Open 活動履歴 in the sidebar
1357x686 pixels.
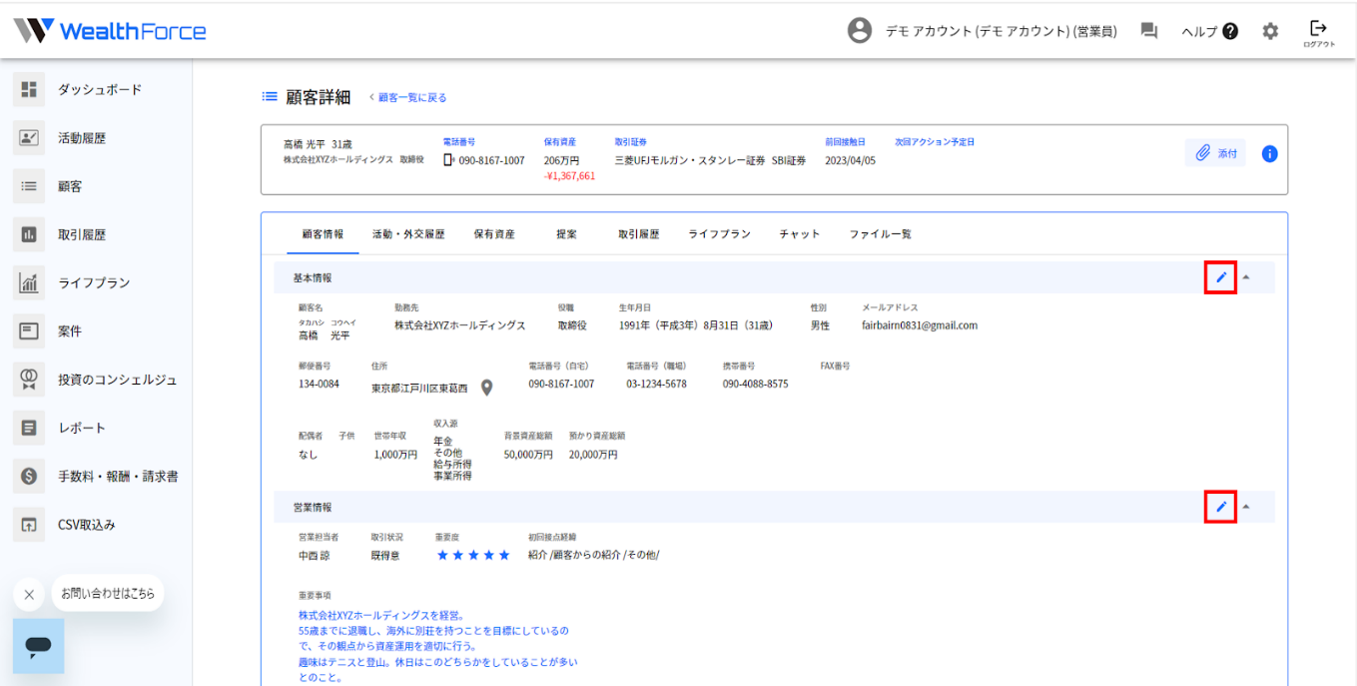click(x=82, y=138)
